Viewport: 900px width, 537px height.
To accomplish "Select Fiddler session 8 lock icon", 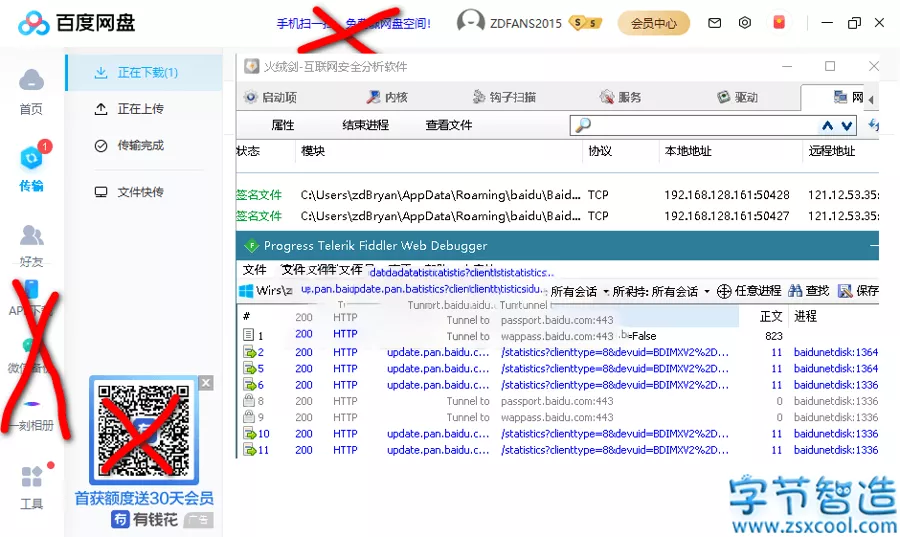I will [249, 400].
